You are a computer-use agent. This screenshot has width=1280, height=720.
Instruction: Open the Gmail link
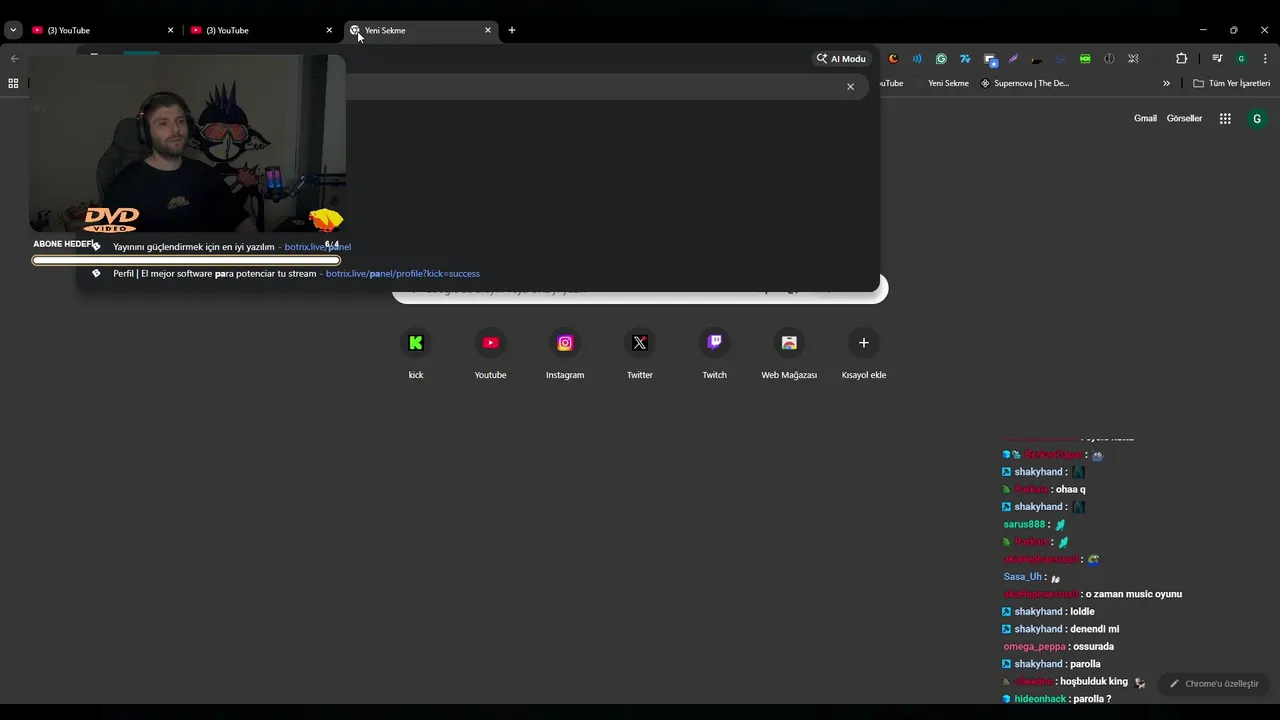pos(1145,118)
